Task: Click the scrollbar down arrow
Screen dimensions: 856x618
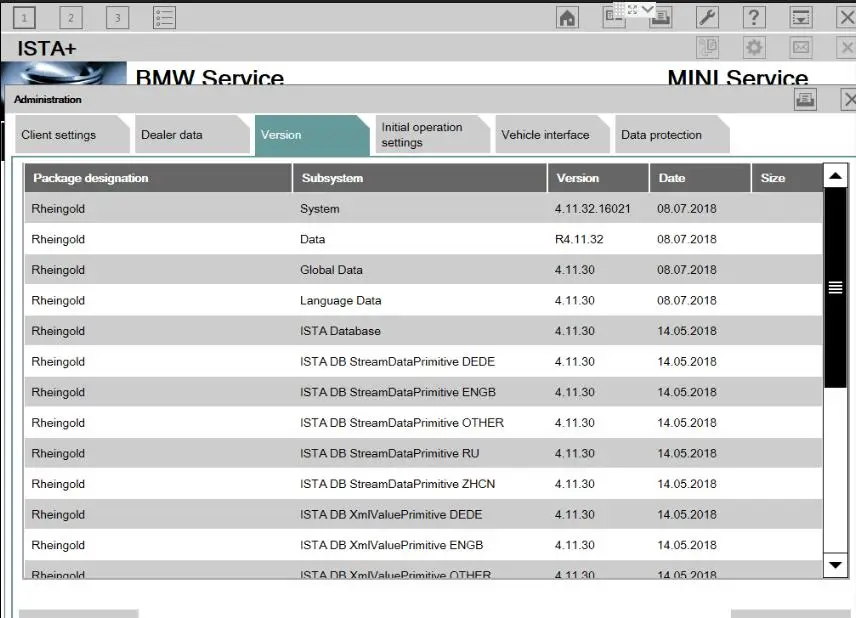Action: pos(835,565)
